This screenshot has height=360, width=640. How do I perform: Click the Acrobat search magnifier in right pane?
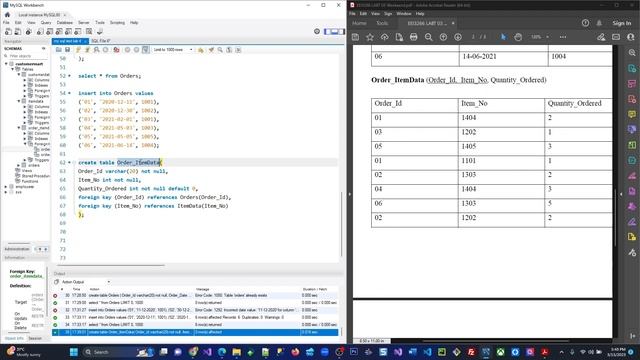coord(632,53)
